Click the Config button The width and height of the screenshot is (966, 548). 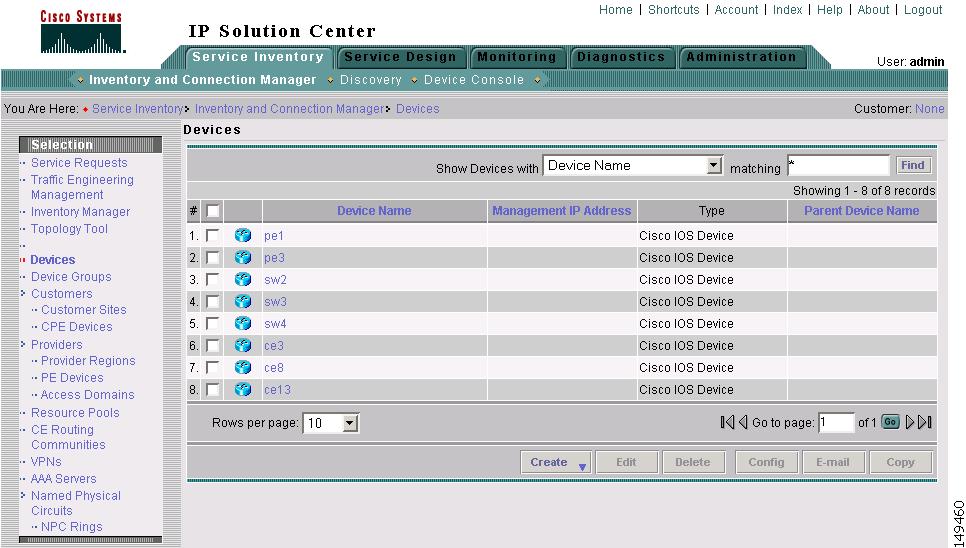766,462
